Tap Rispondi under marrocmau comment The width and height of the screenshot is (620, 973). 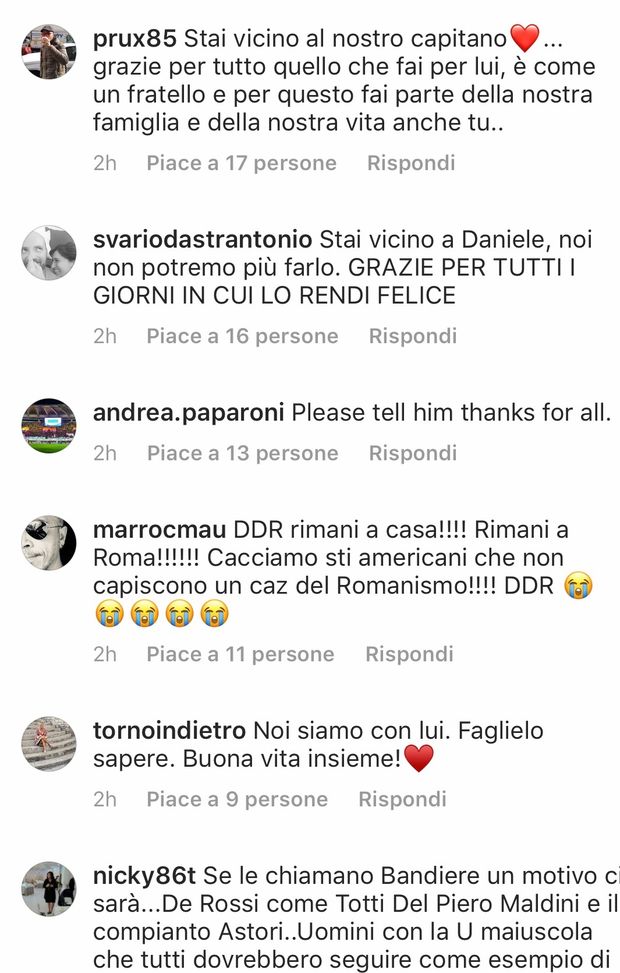coord(409,654)
